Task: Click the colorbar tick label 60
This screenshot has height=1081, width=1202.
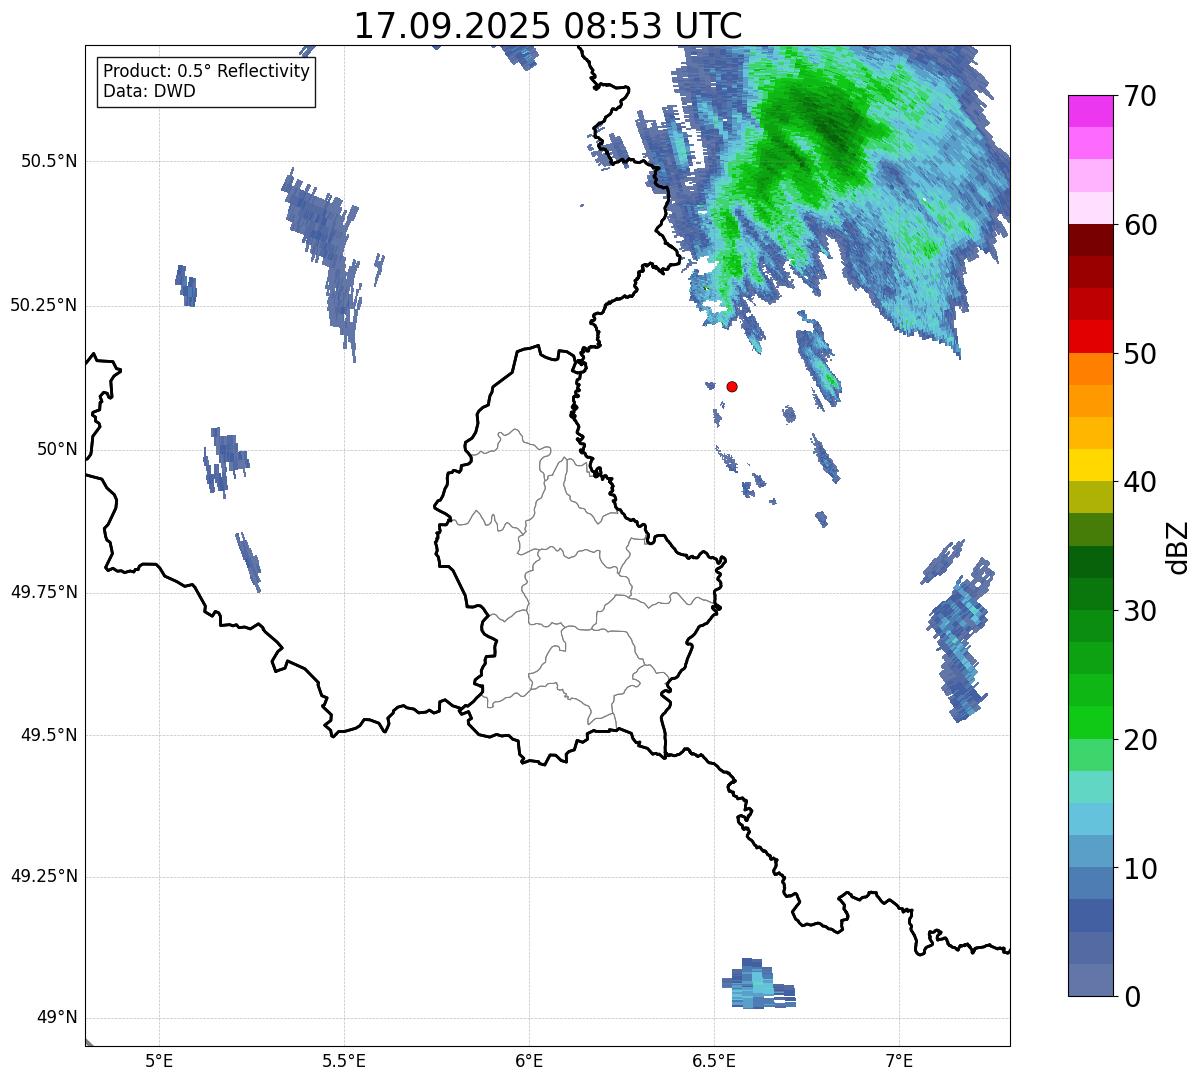Action: point(1140,225)
